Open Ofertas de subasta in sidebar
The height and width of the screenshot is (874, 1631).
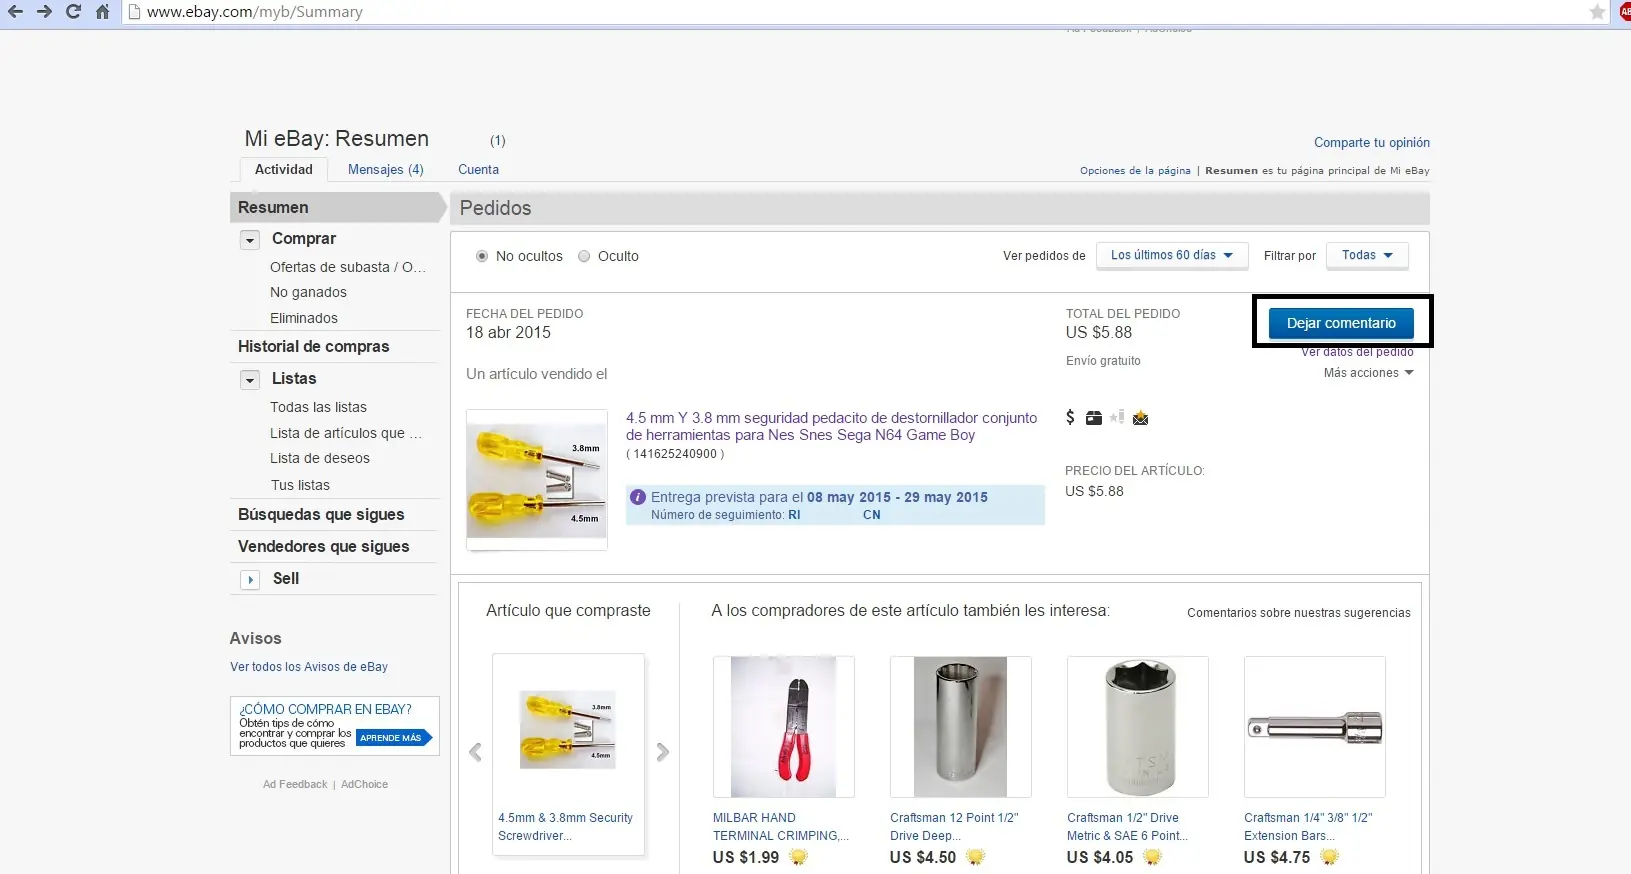pyautogui.click(x=348, y=267)
